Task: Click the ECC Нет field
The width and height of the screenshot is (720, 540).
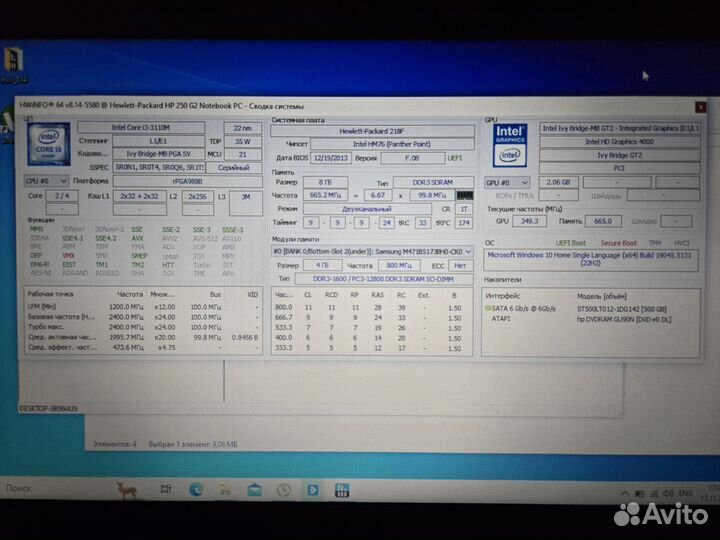Action: click(461, 265)
